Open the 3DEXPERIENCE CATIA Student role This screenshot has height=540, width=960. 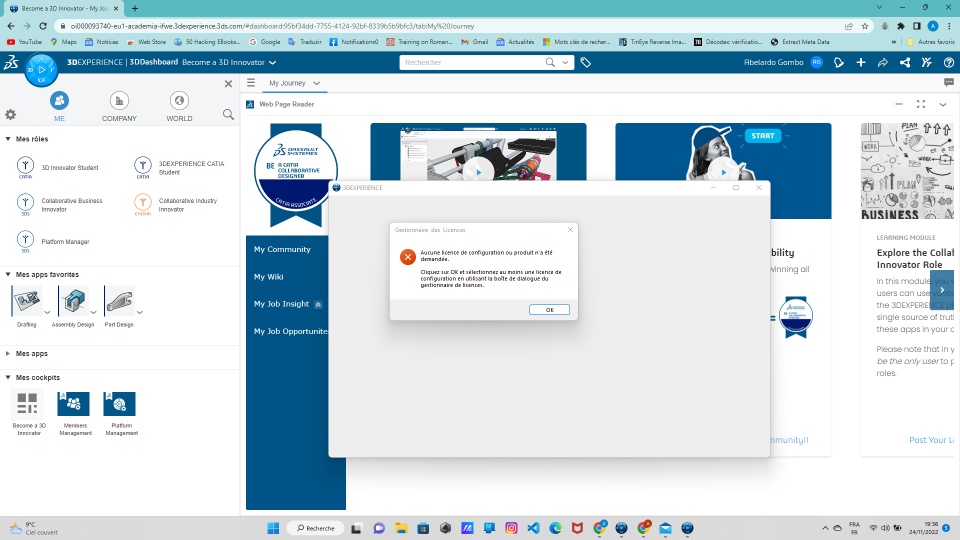180,167
